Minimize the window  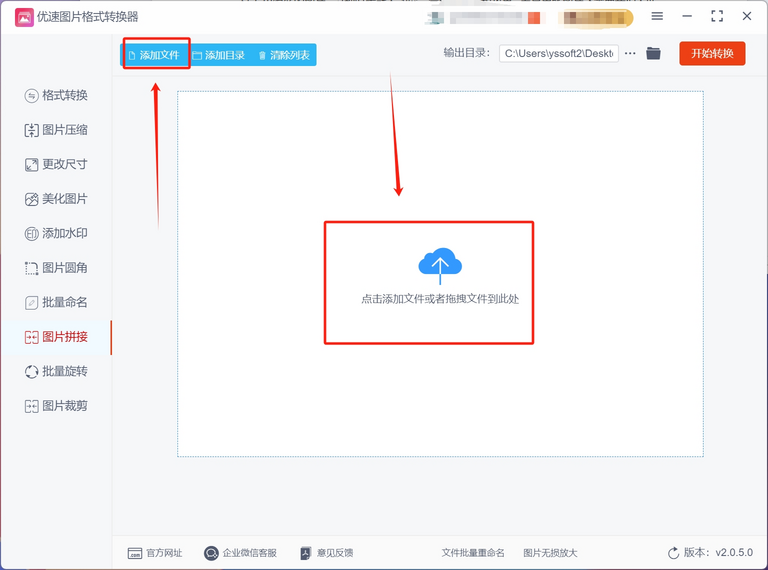point(687,16)
